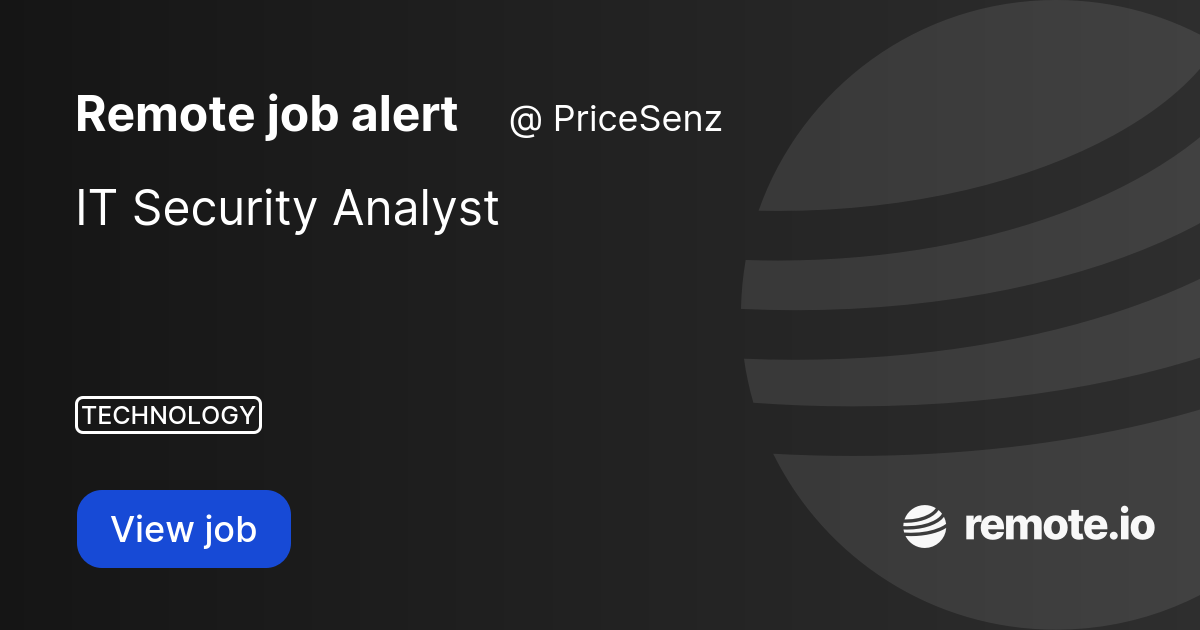This screenshot has width=1200, height=630.
Task: Click the IT Security Analyst job title
Action: (x=287, y=208)
